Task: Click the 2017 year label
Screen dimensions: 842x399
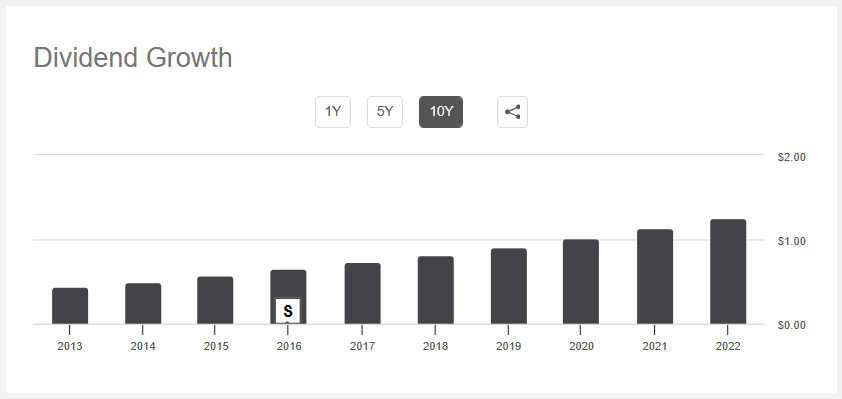Action: [362, 346]
